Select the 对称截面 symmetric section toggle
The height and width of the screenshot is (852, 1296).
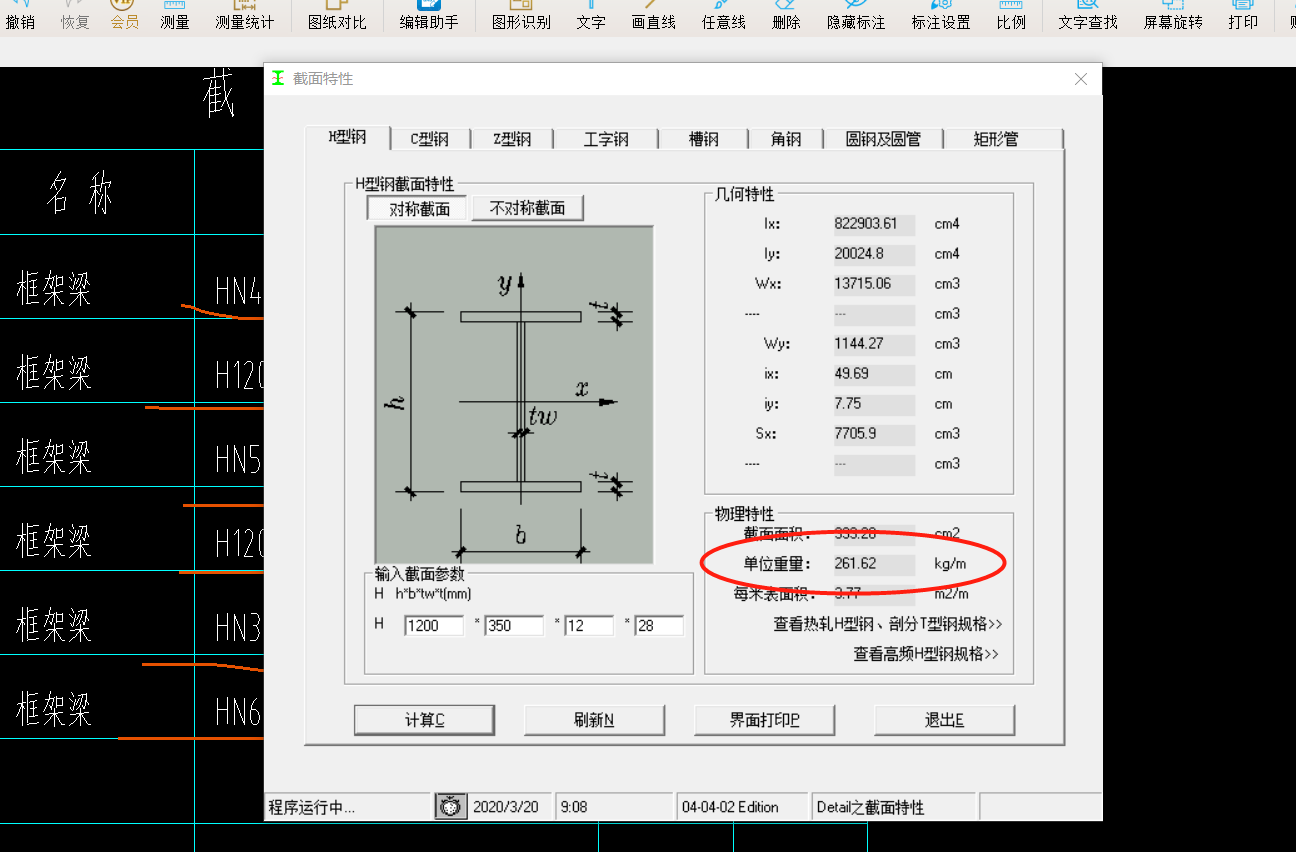[419, 208]
